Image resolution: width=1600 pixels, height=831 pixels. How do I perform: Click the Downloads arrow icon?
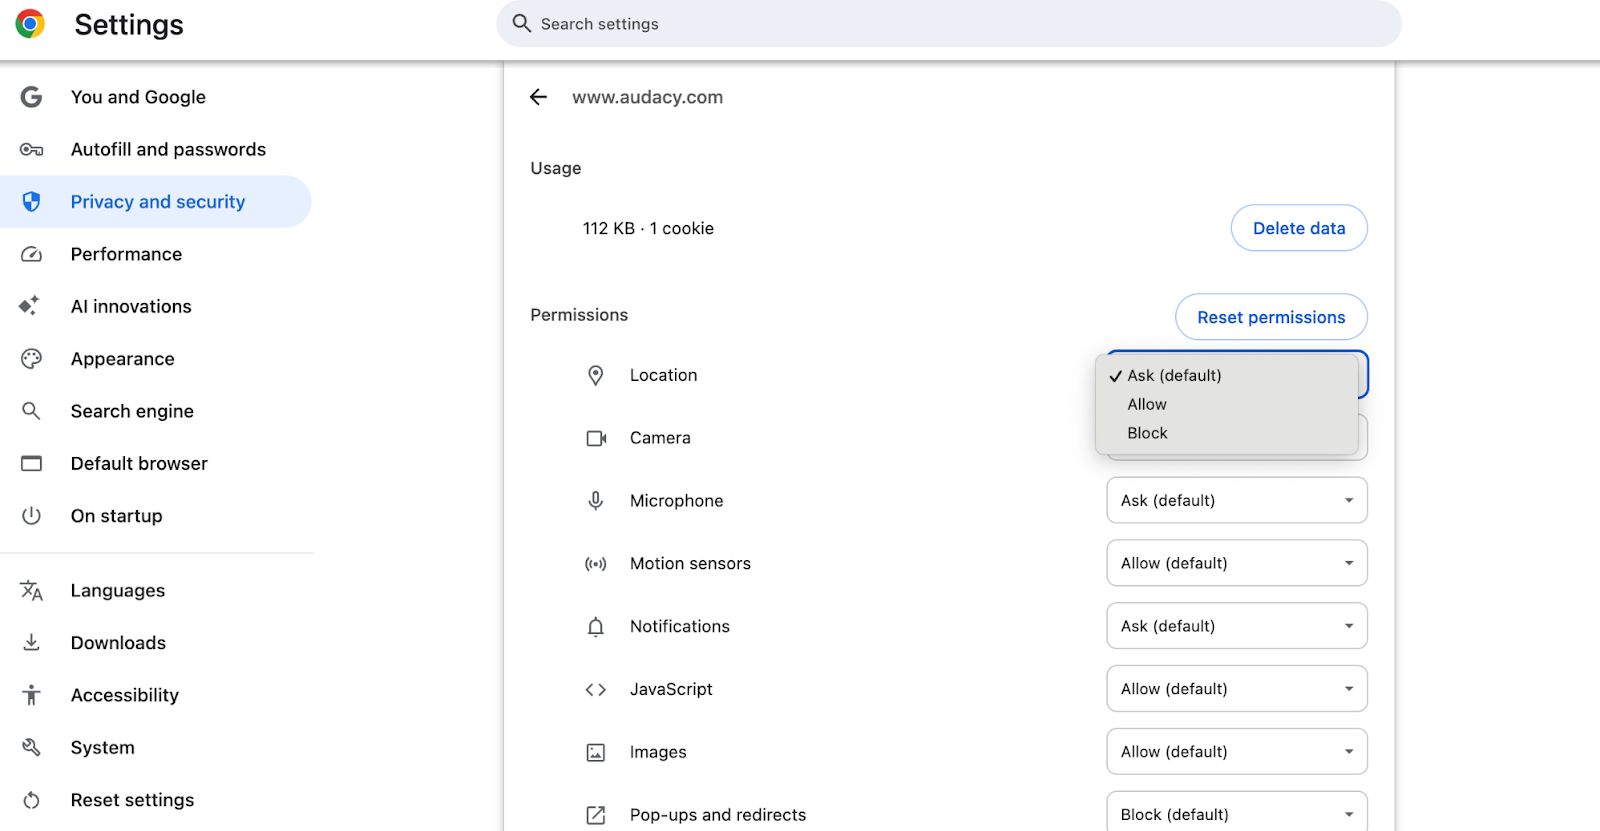[x=32, y=643]
